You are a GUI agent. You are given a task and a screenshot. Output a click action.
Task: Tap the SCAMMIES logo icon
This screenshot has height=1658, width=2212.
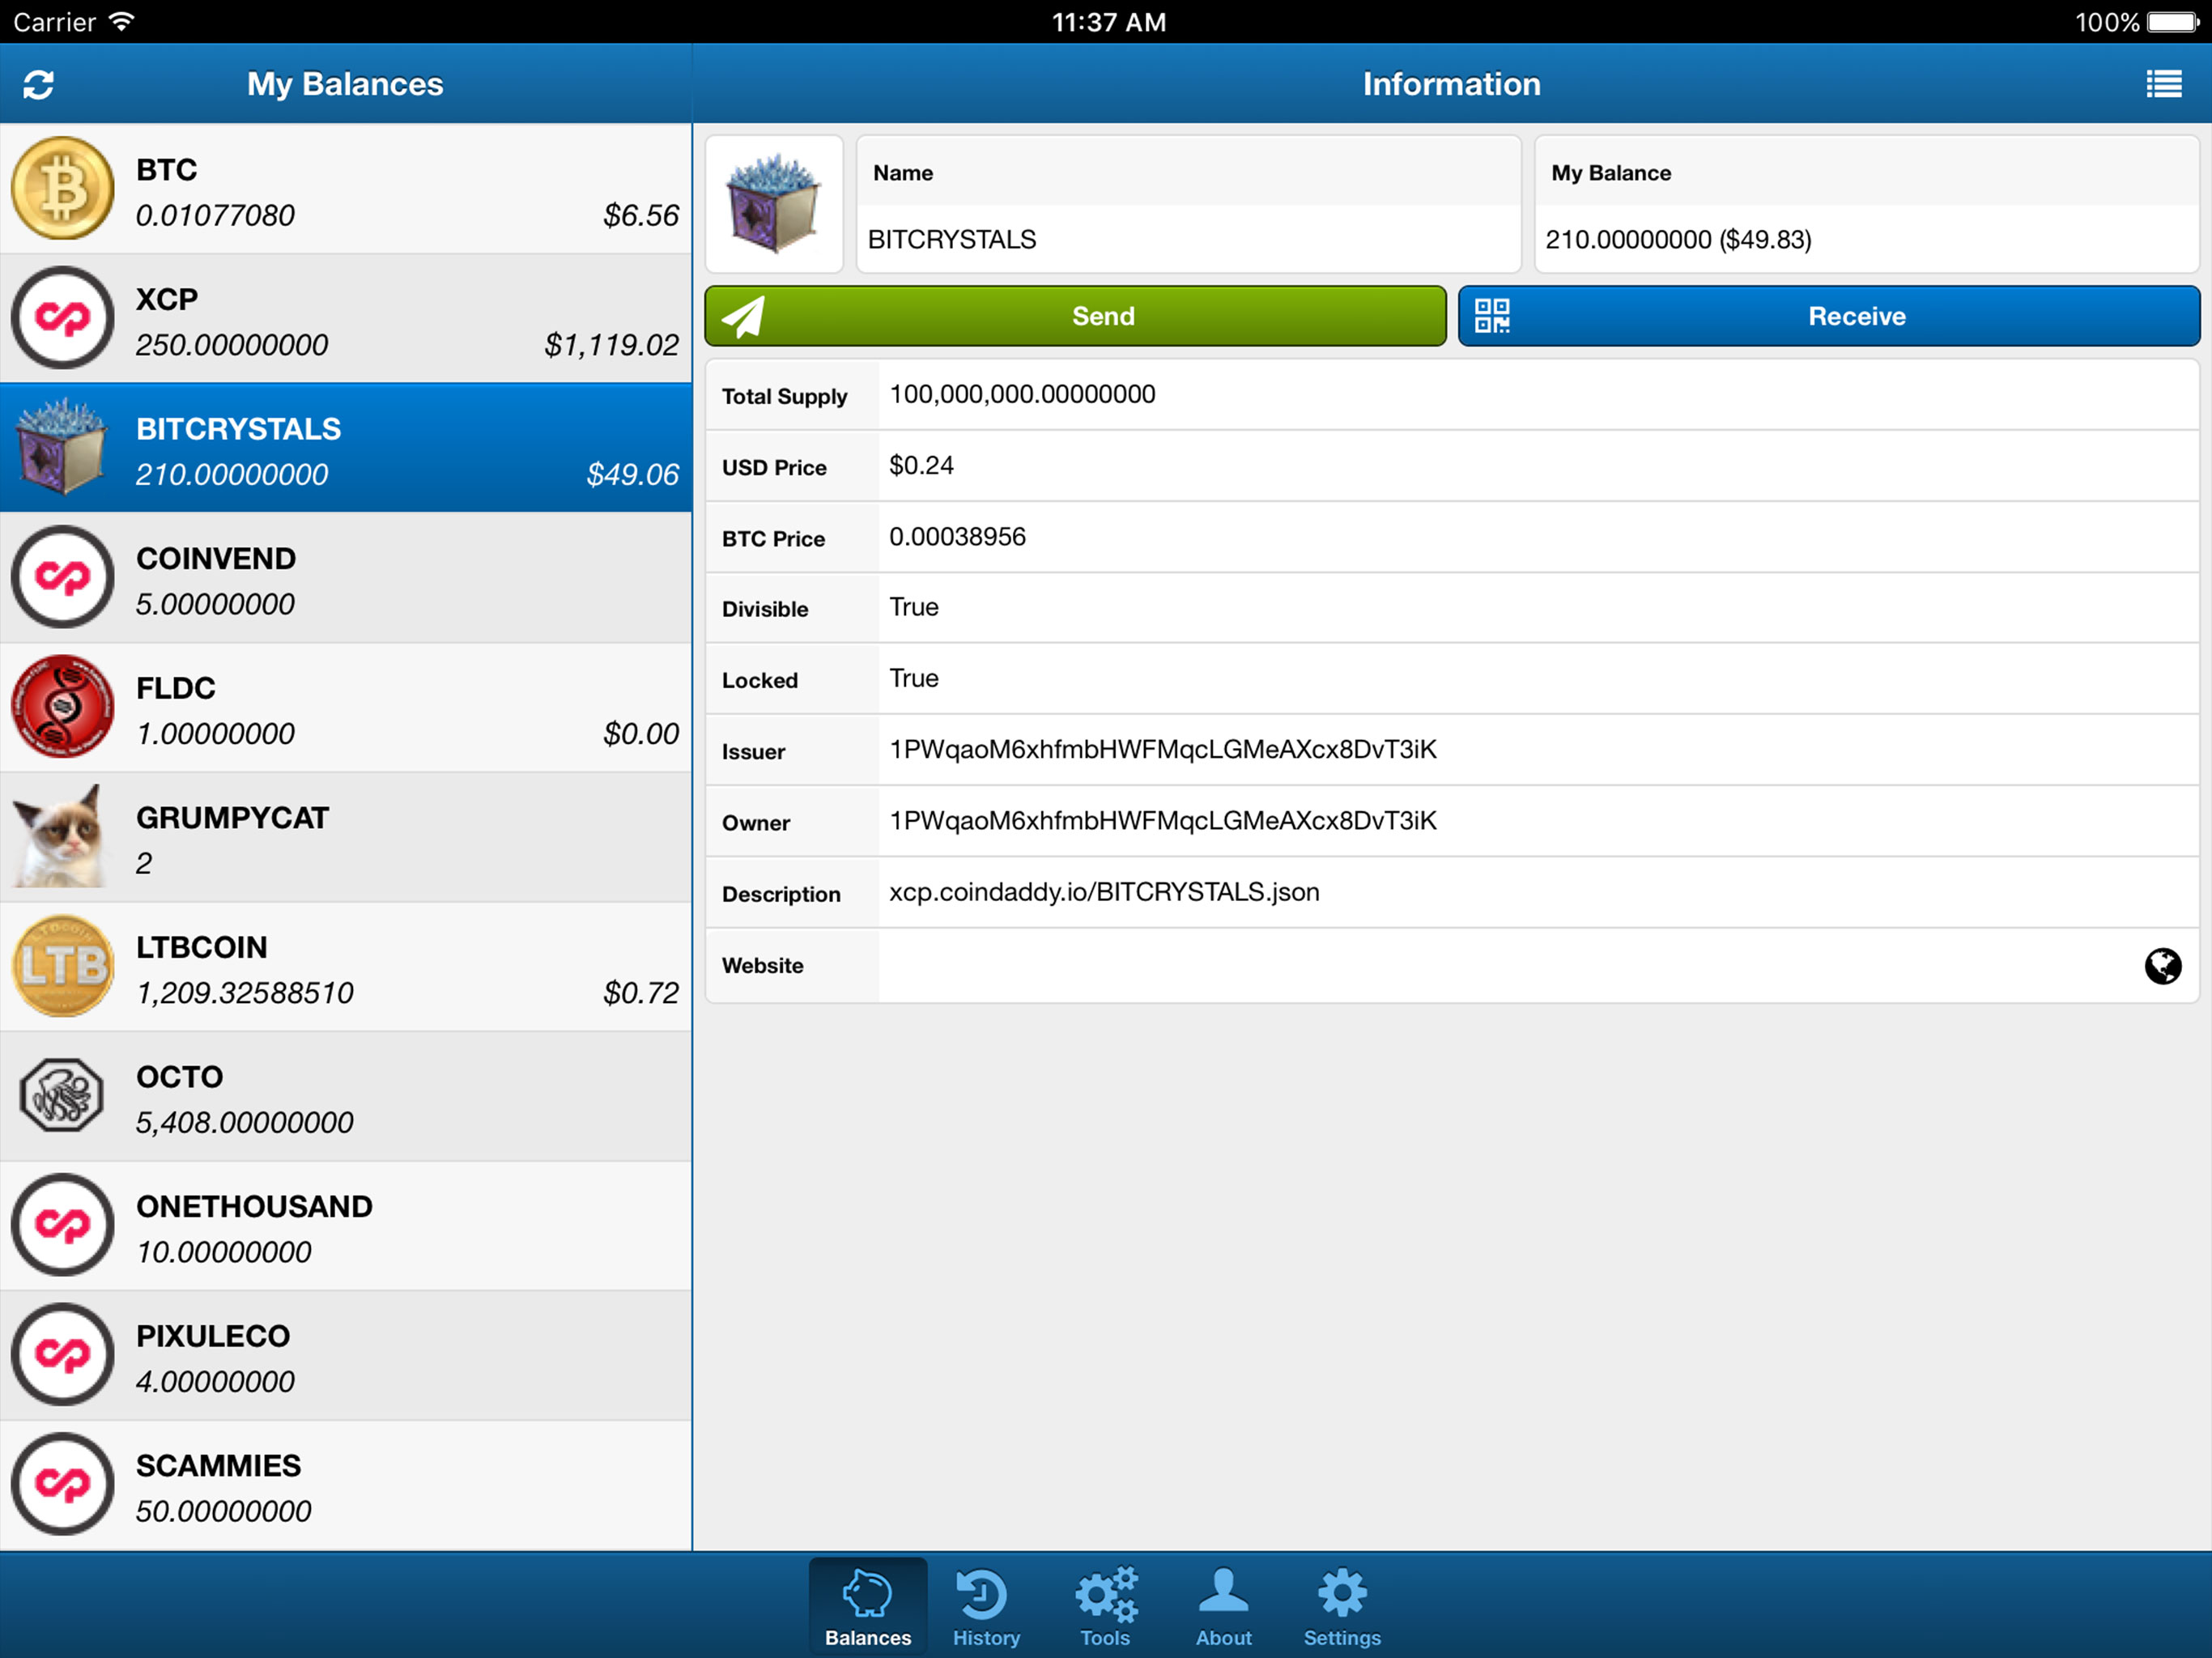(63, 1484)
